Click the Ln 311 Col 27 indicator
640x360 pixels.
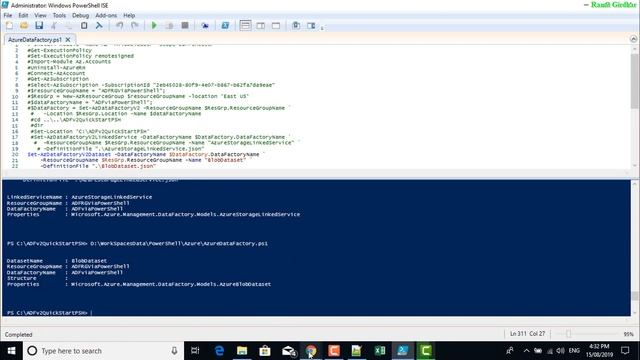coord(527,333)
